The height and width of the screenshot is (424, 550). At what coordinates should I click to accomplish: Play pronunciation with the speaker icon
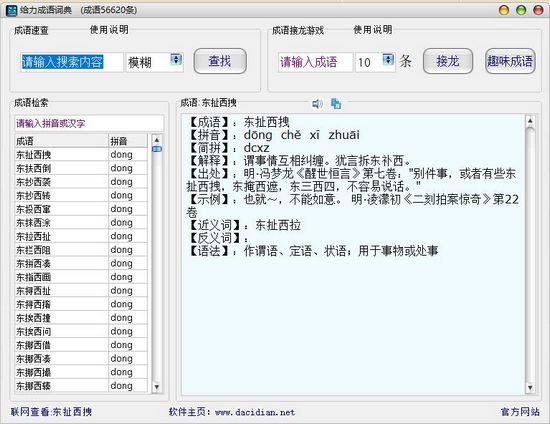coord(317,104)
